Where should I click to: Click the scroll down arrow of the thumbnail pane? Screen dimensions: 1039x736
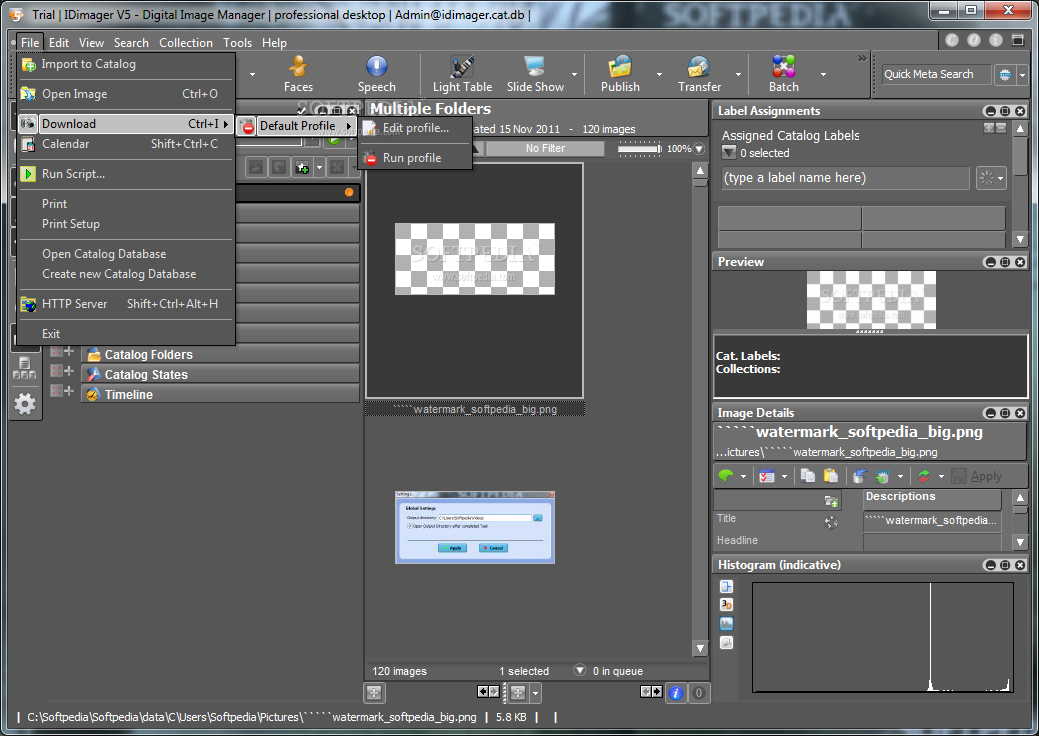[700, 648]
